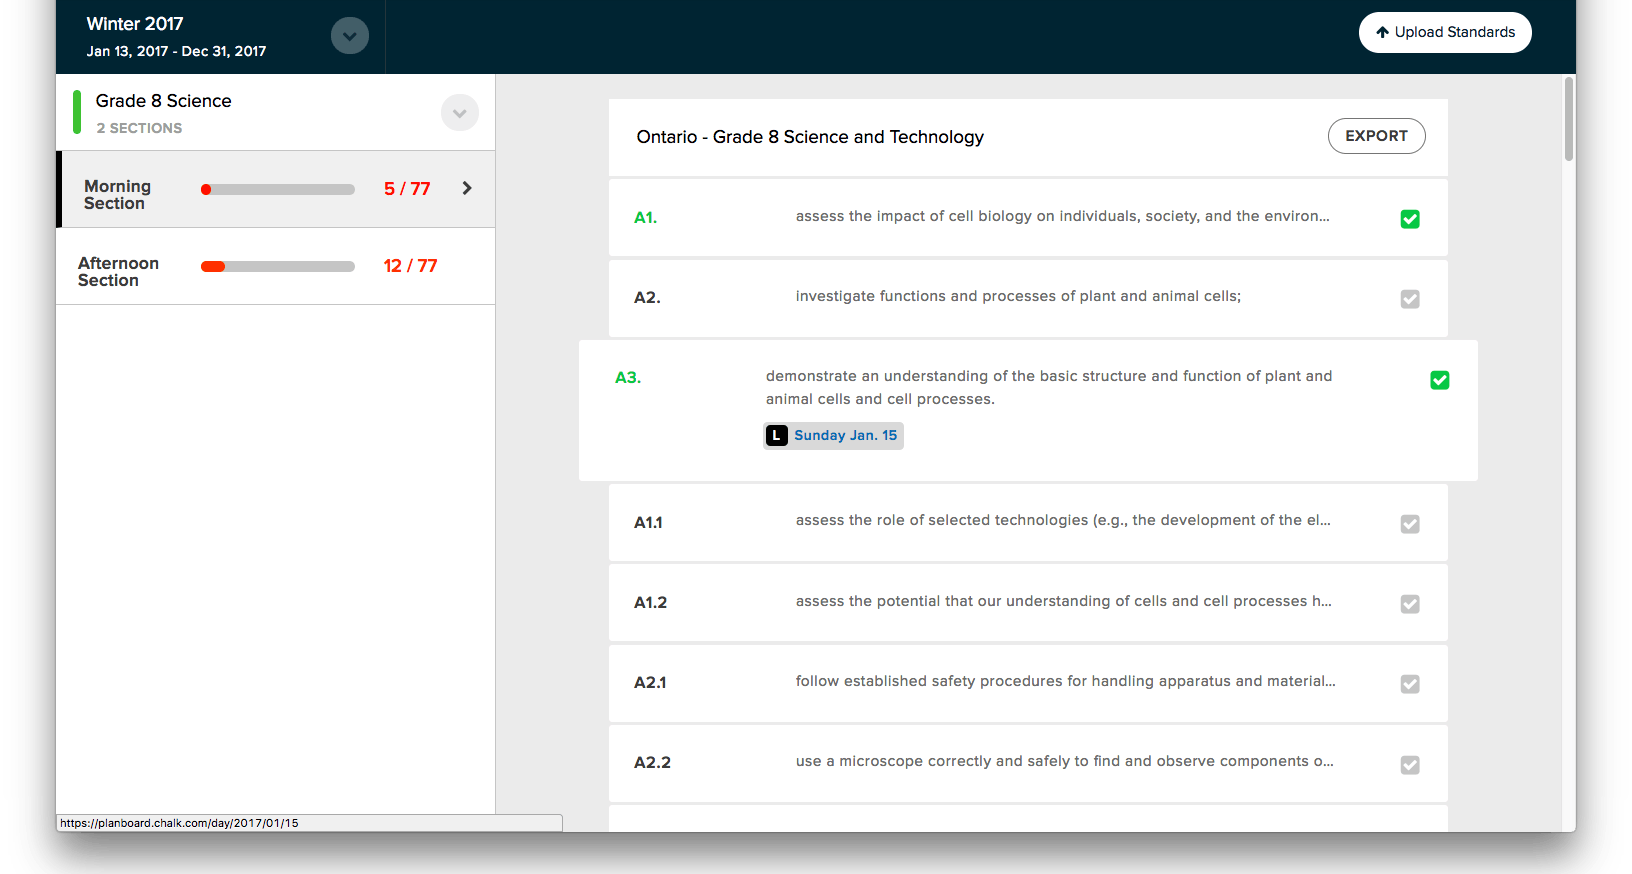Open standard A2.1 safety procedures row
Screen dimensions: 1632x874
[x=1028, y=683]
